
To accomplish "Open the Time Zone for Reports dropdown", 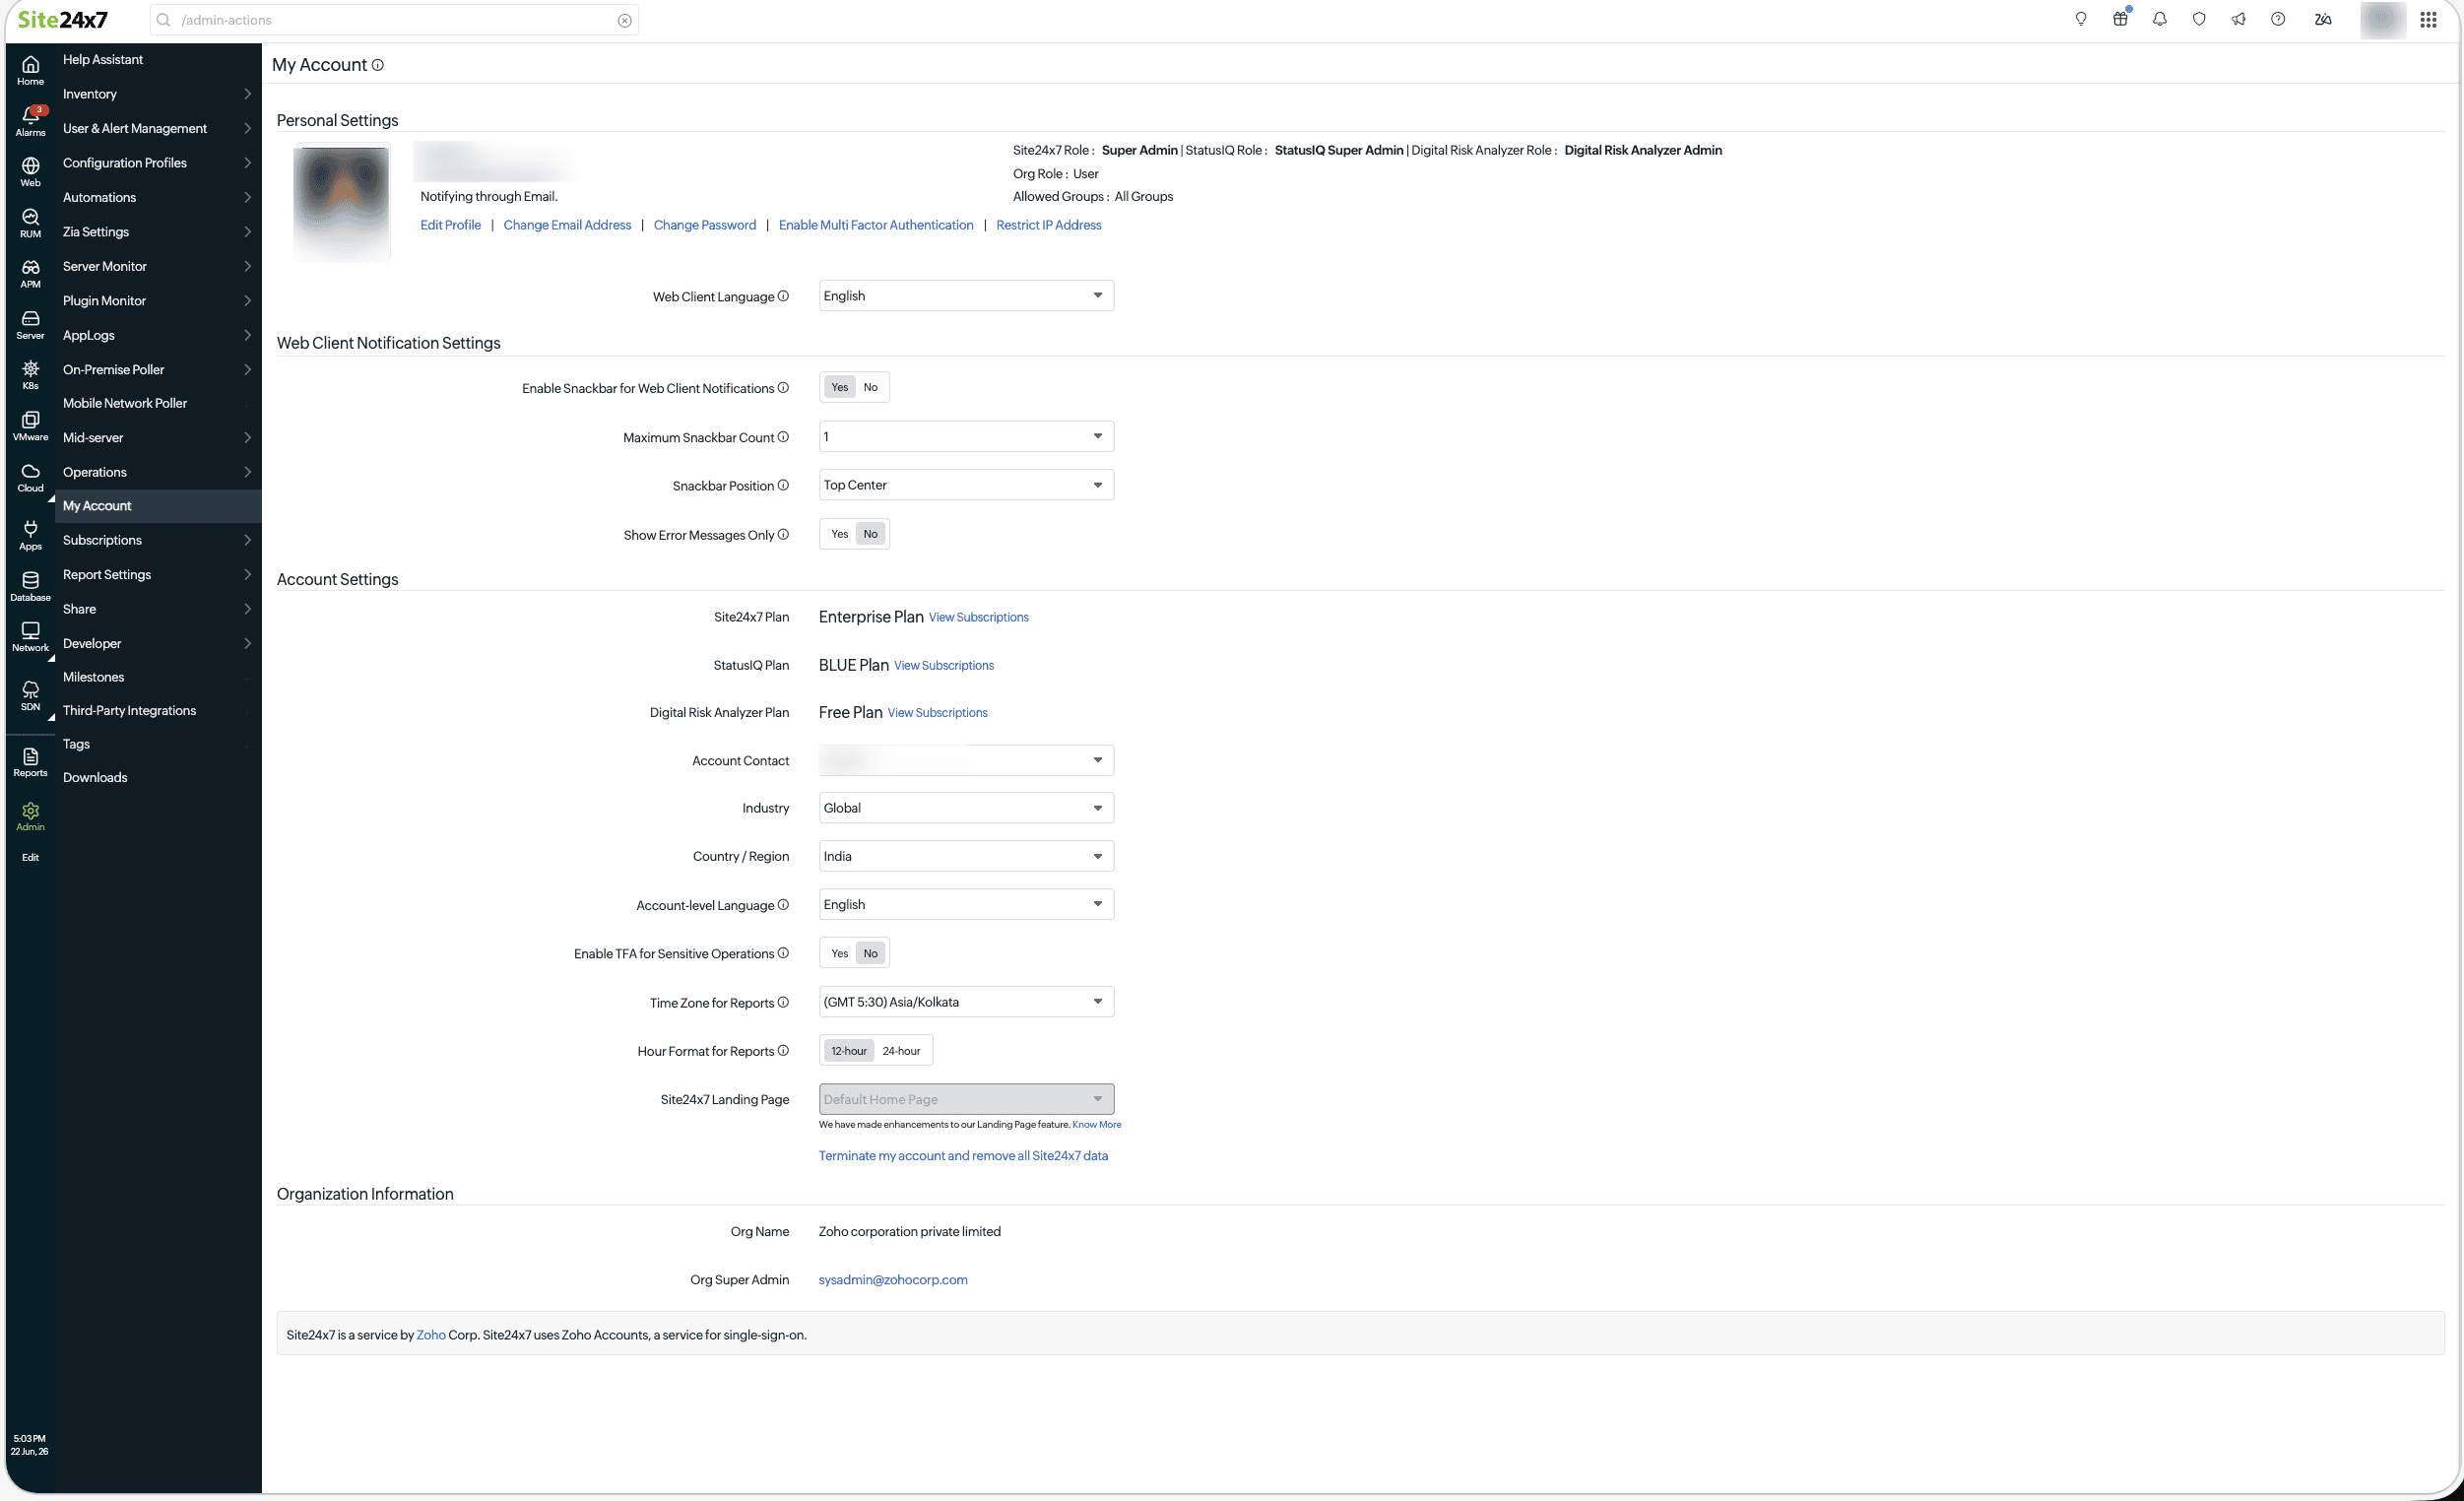I will click(x=966, y=1002).
